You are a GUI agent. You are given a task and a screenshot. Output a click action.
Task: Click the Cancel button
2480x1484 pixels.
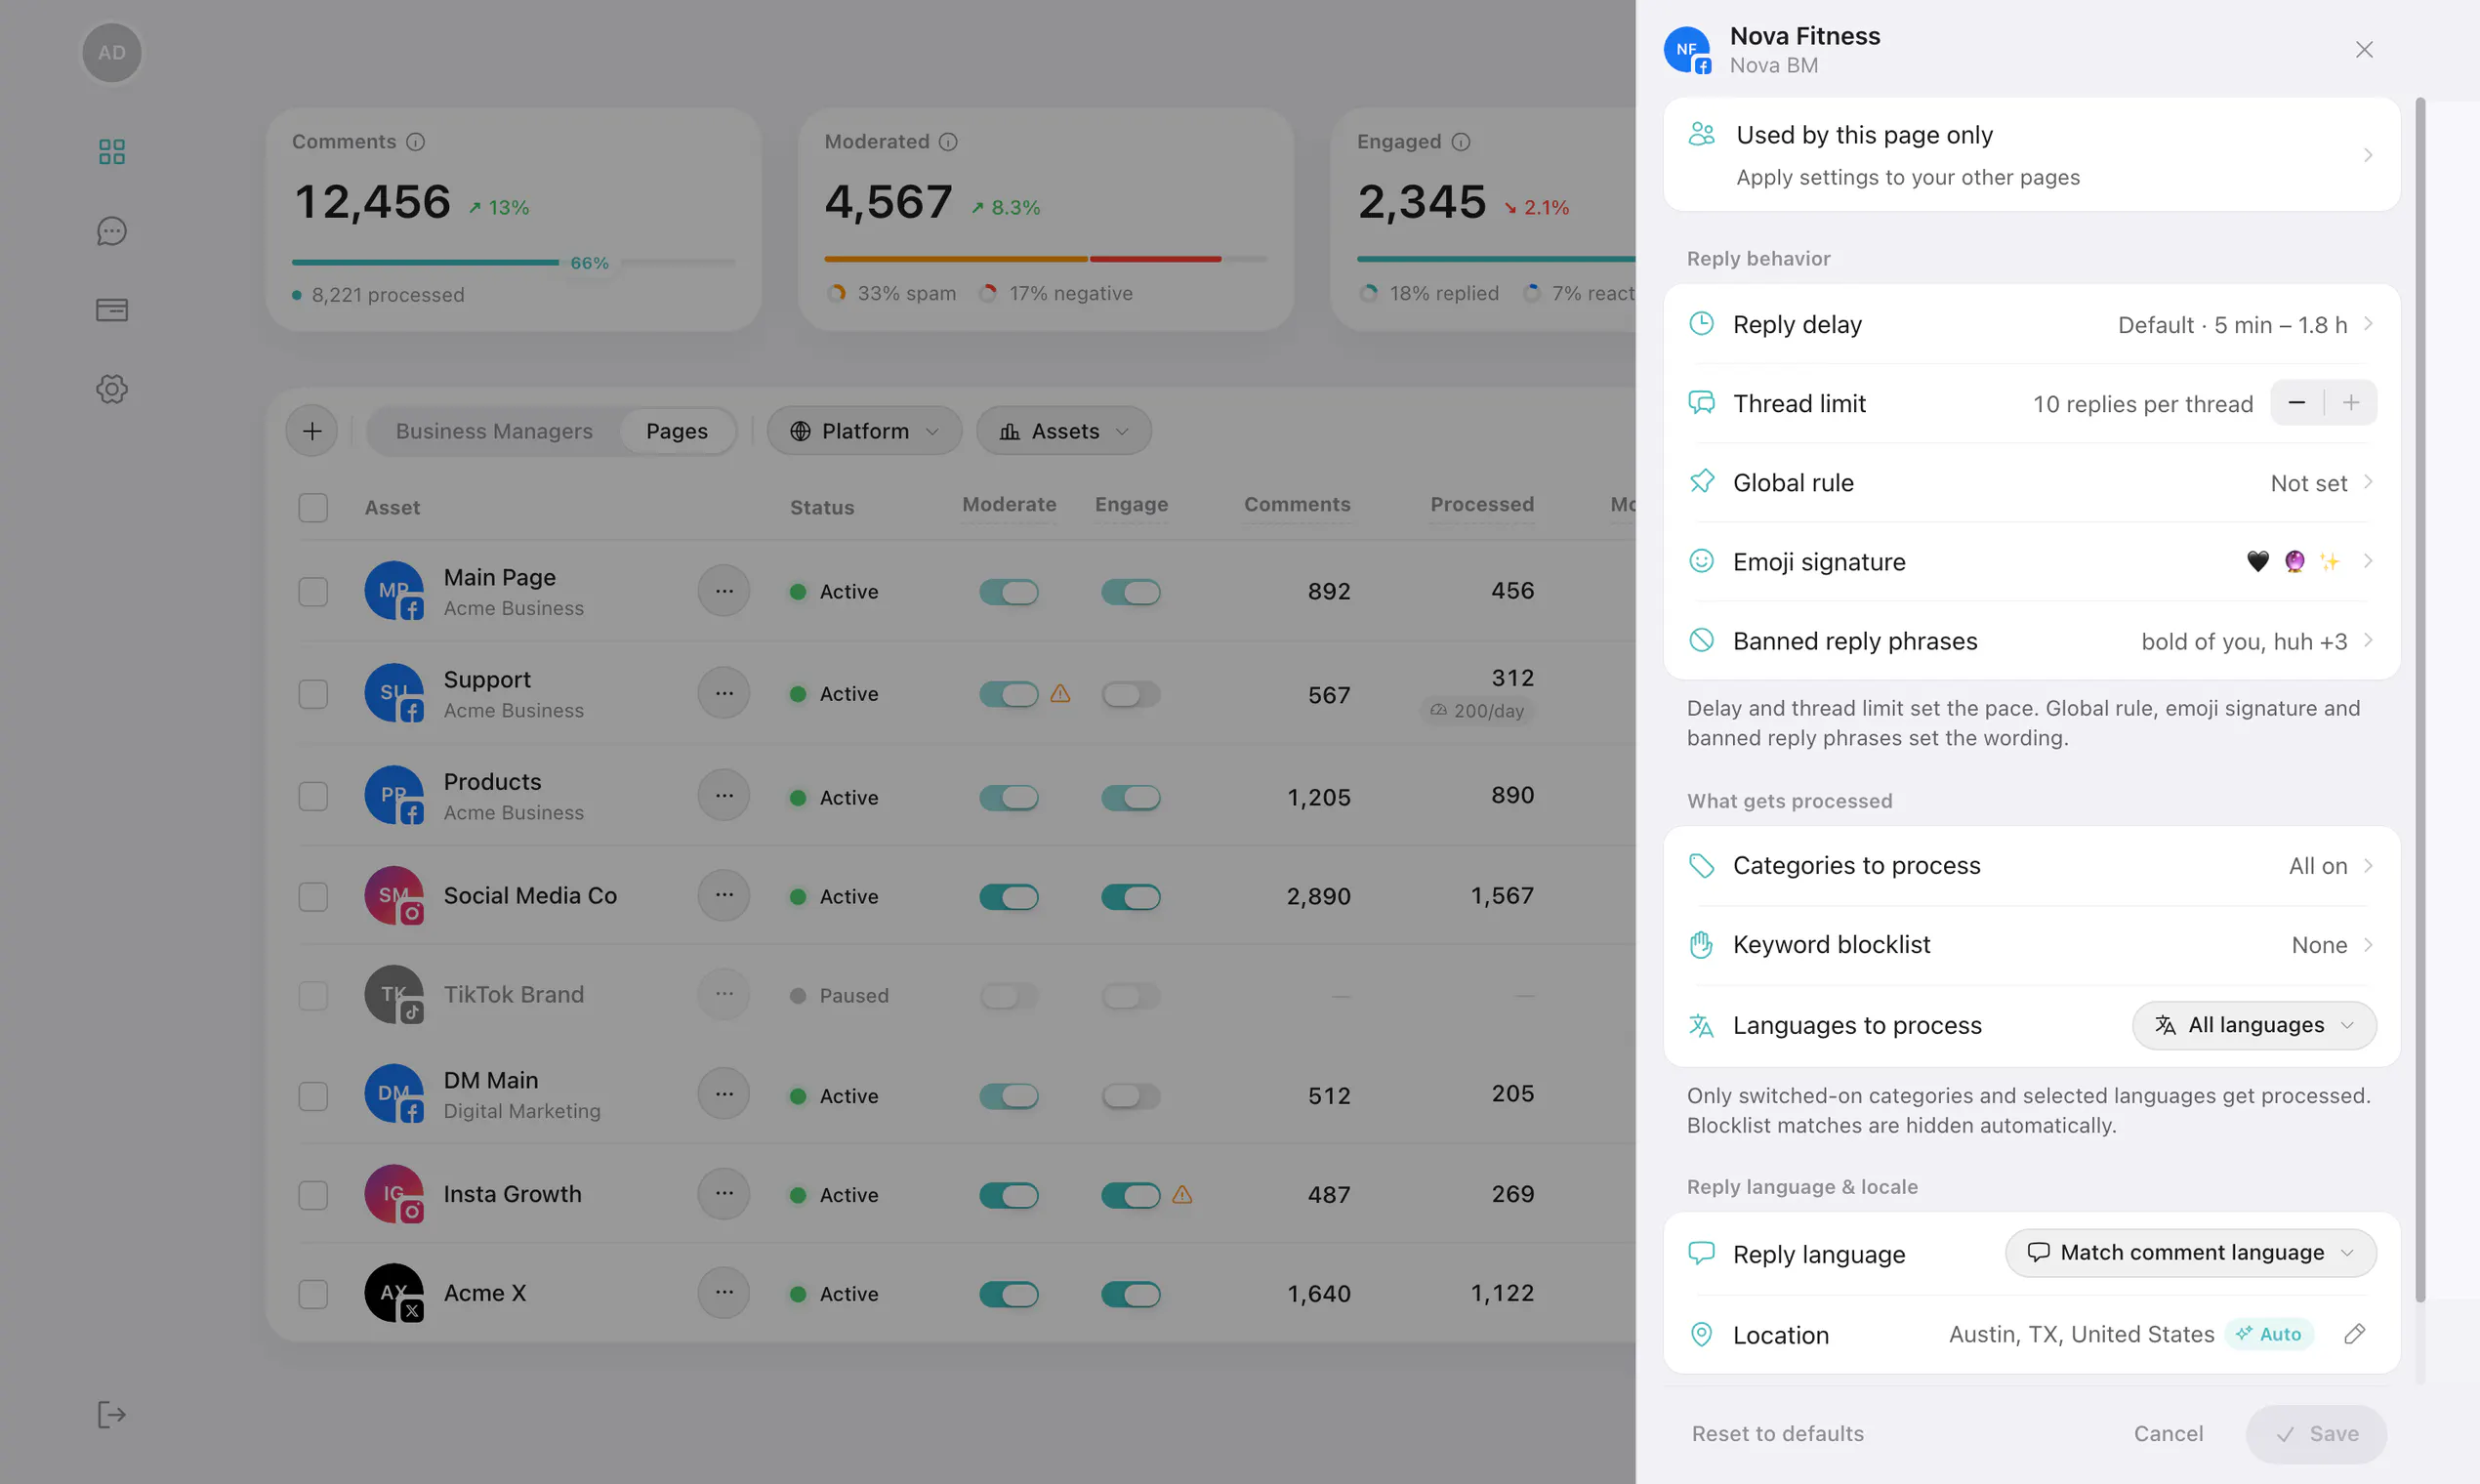[x=2168, y=1433]
